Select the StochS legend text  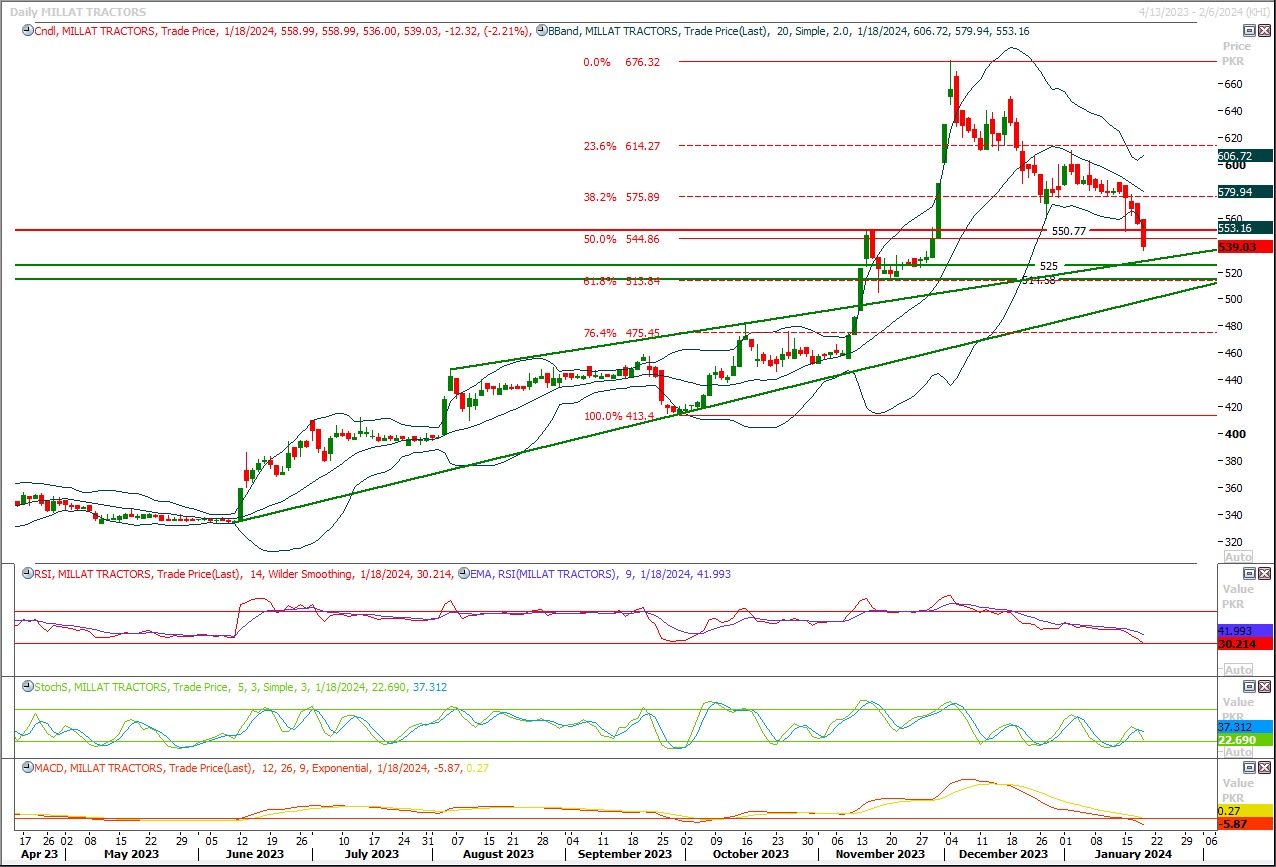tap(241, 687)
